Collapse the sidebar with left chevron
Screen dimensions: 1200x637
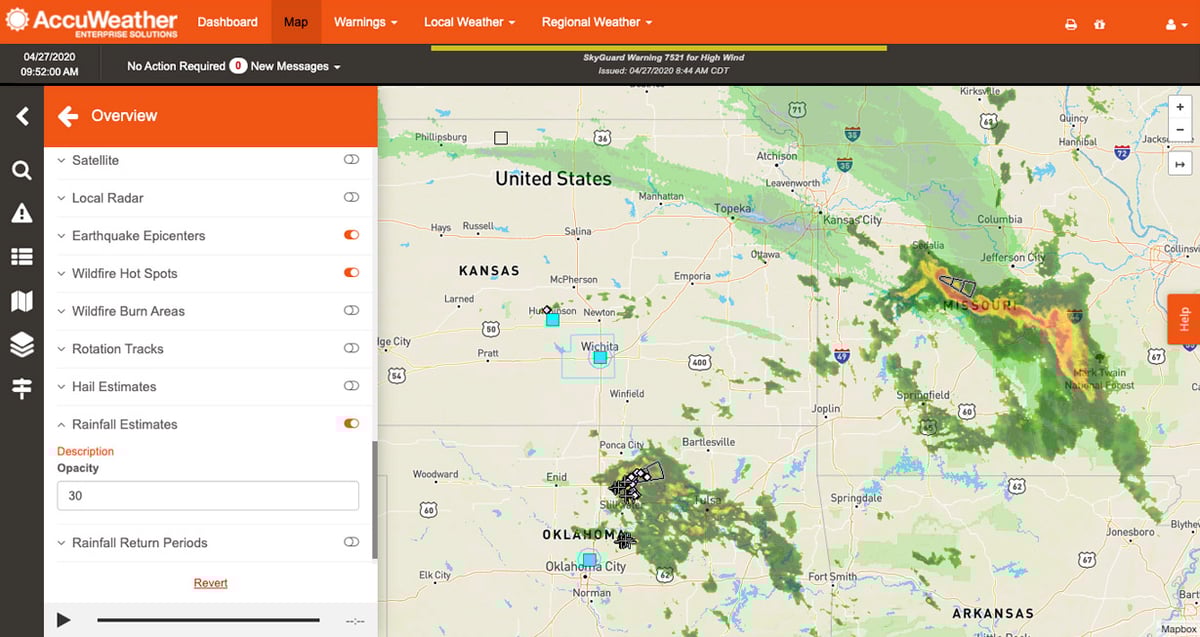click(x=22, y=116)
